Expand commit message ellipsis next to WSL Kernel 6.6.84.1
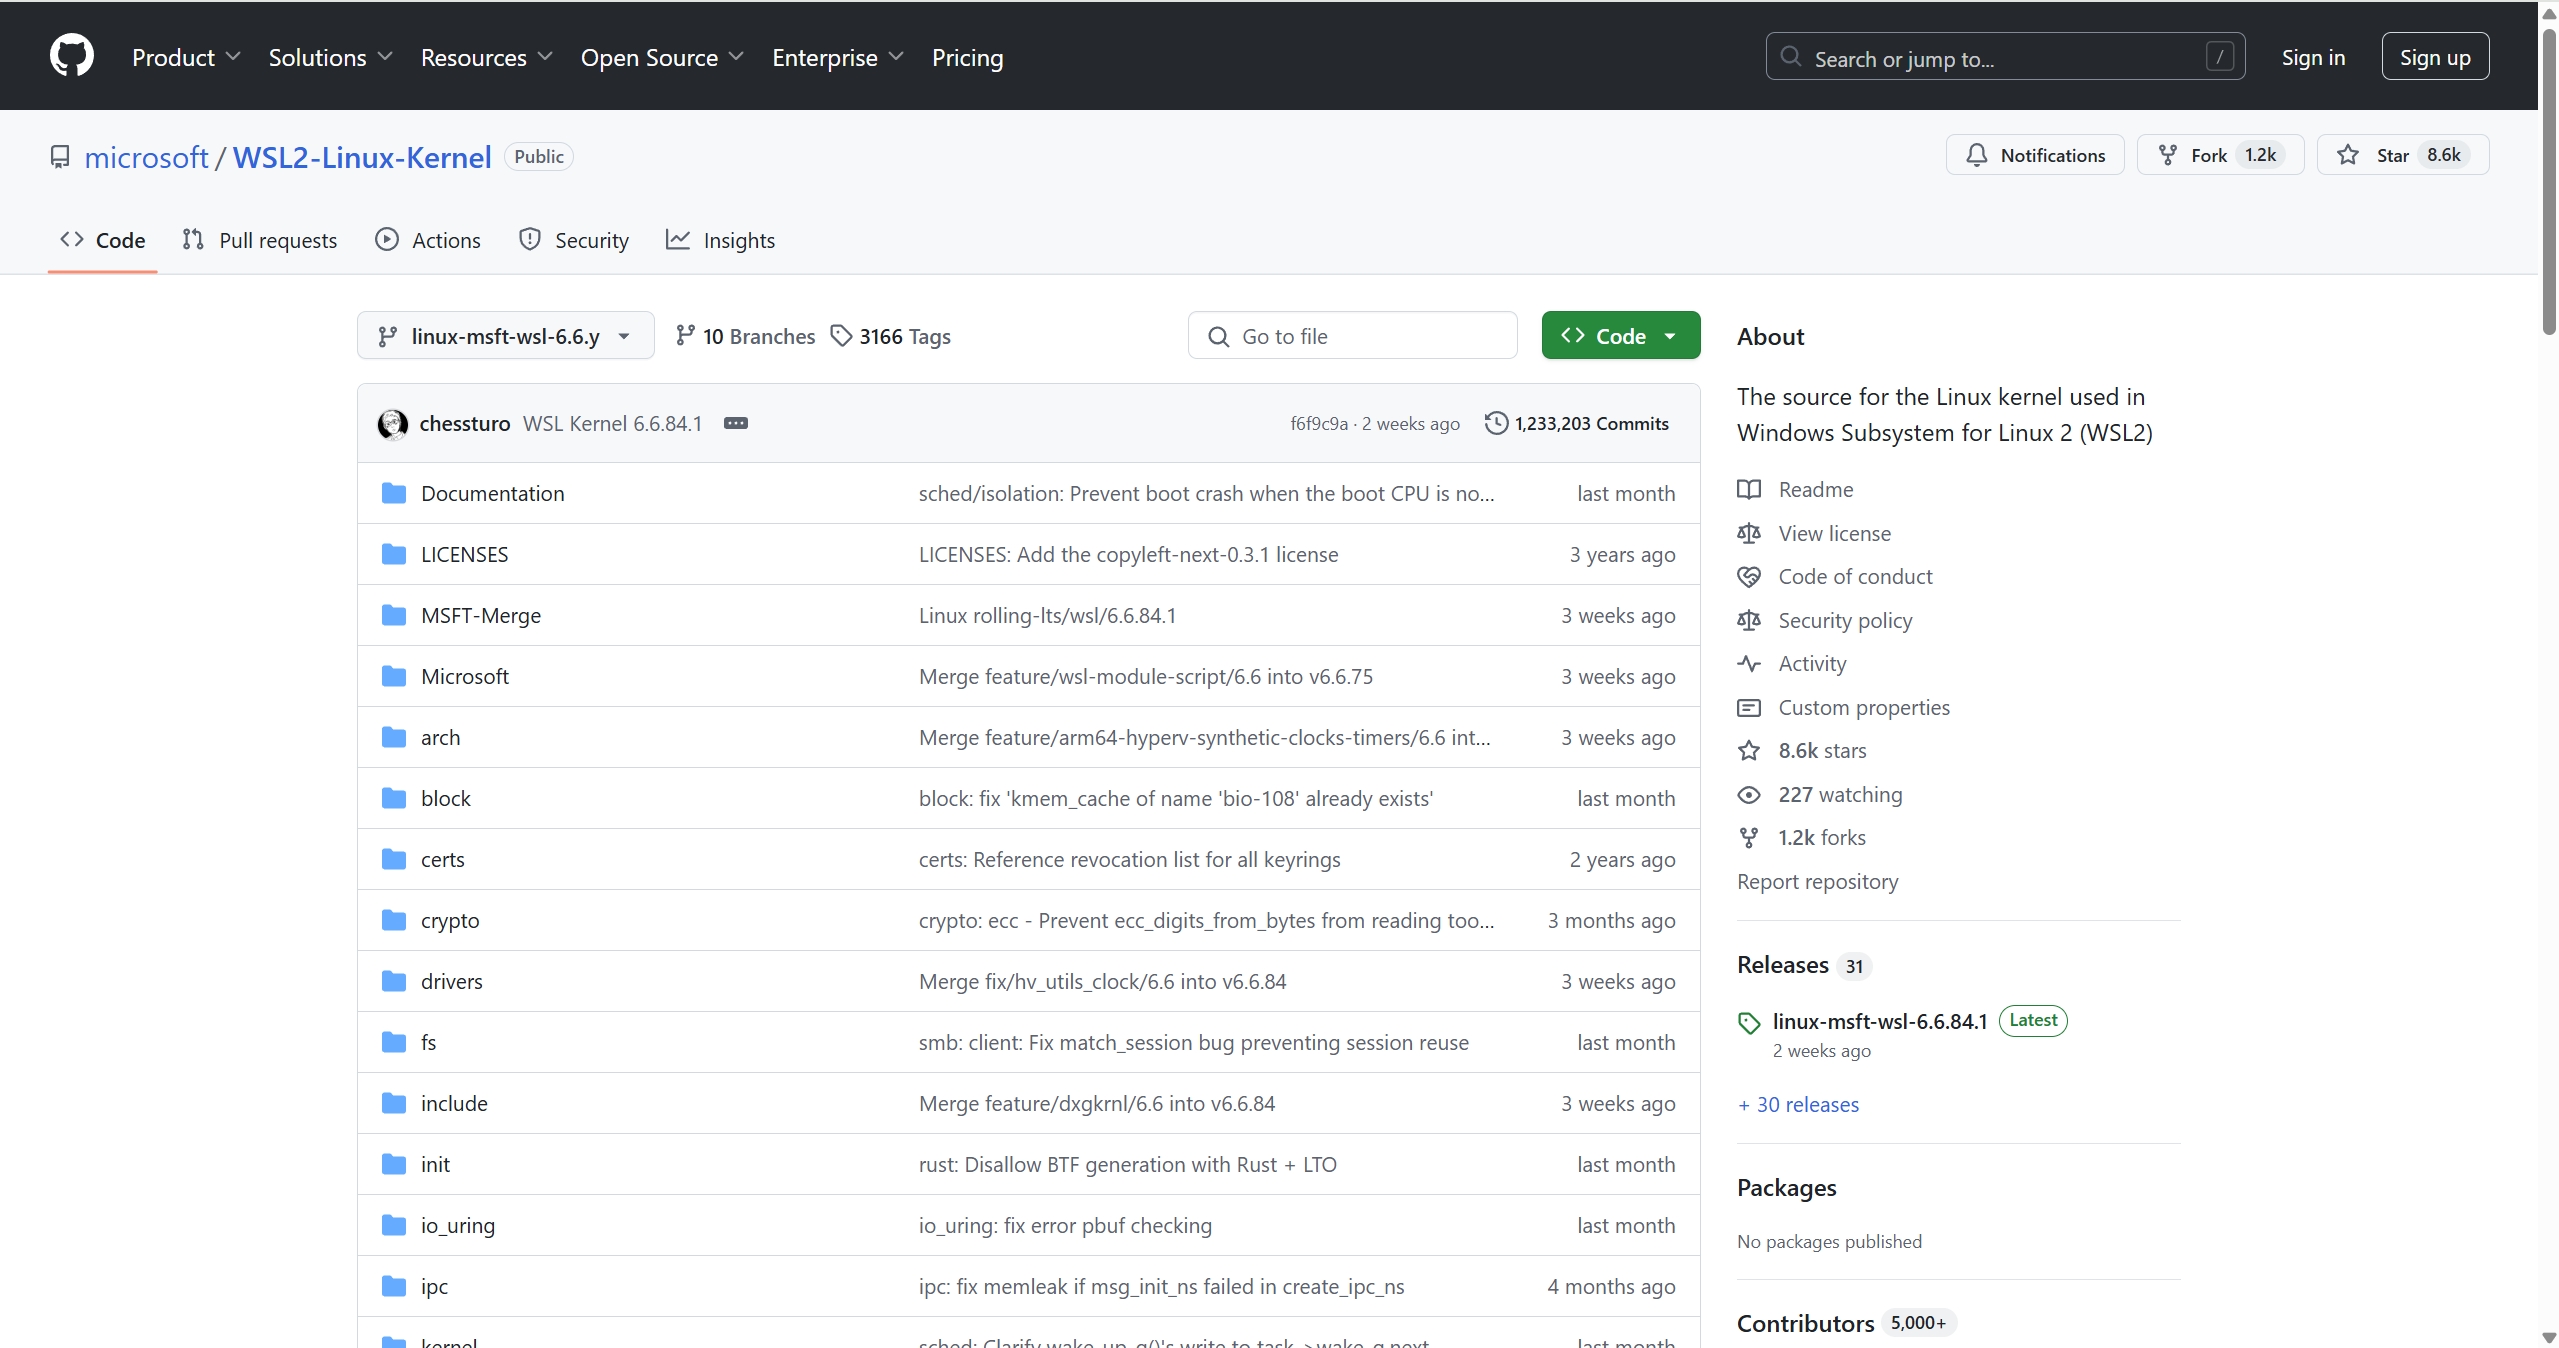2559x1348 pixels. (x=736, y=423)
